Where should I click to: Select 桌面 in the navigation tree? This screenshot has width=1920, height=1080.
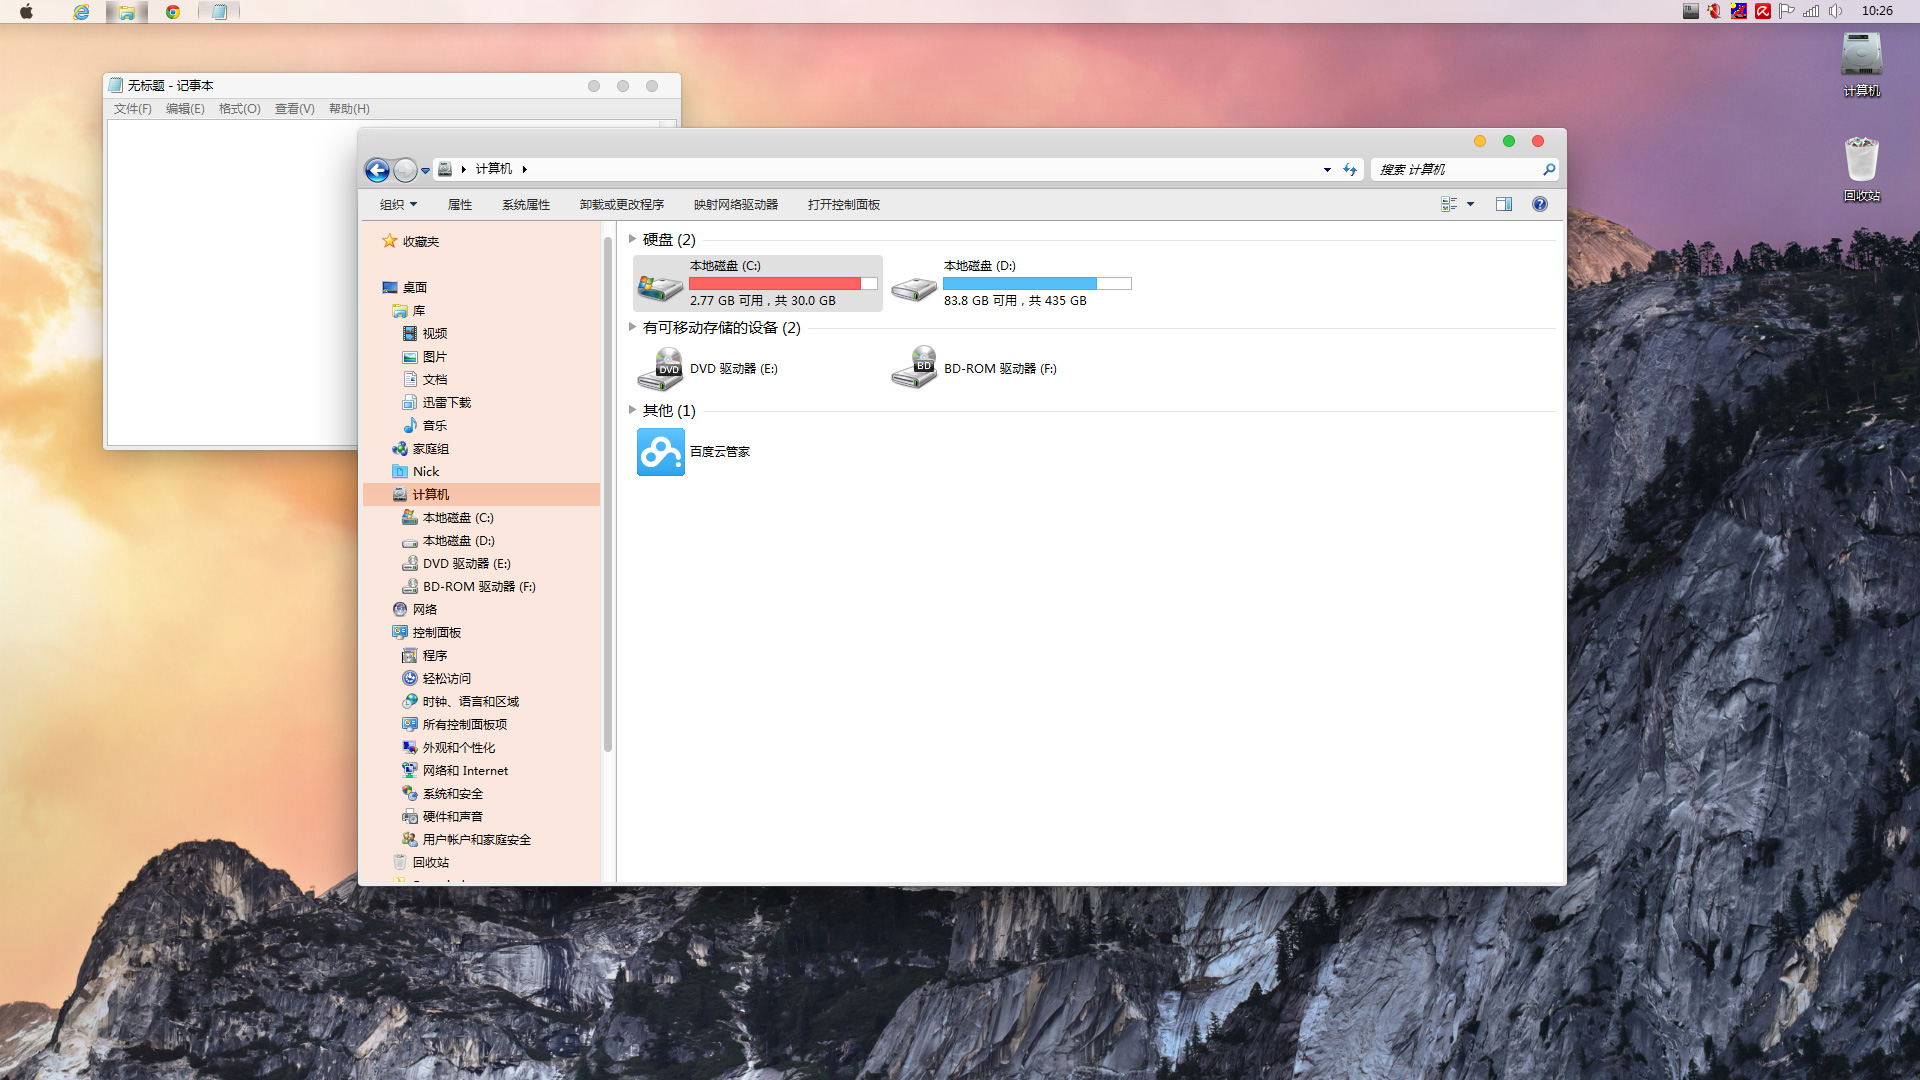[x=405, y=288]
